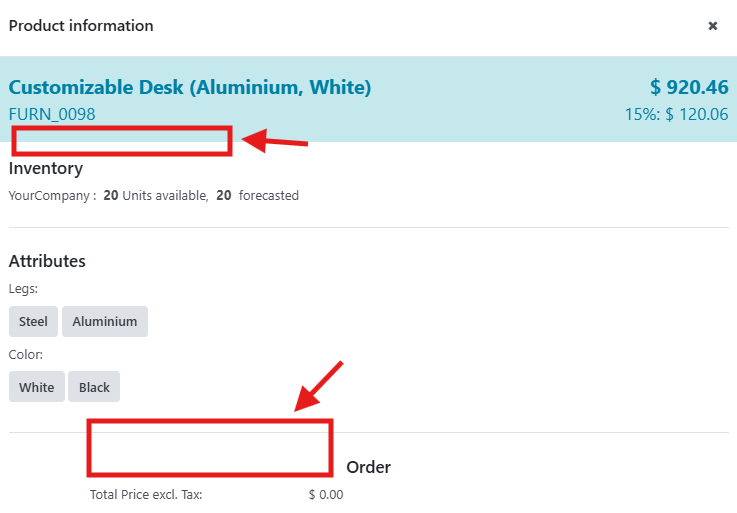
Task: Click the 15%: $ 120.06 tax amount
Action: (x=676, y=114)
